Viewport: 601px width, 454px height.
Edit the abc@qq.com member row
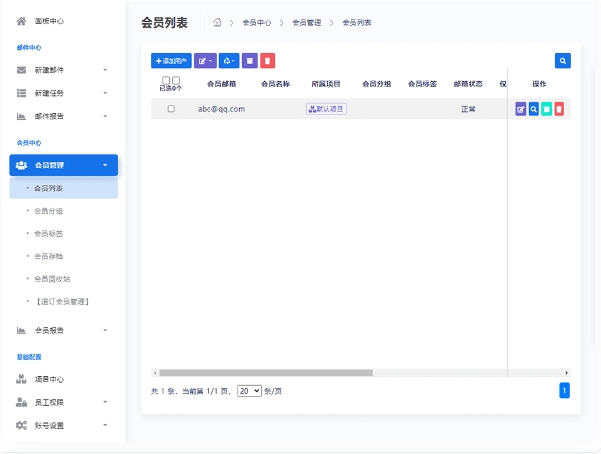coord(521,109)
